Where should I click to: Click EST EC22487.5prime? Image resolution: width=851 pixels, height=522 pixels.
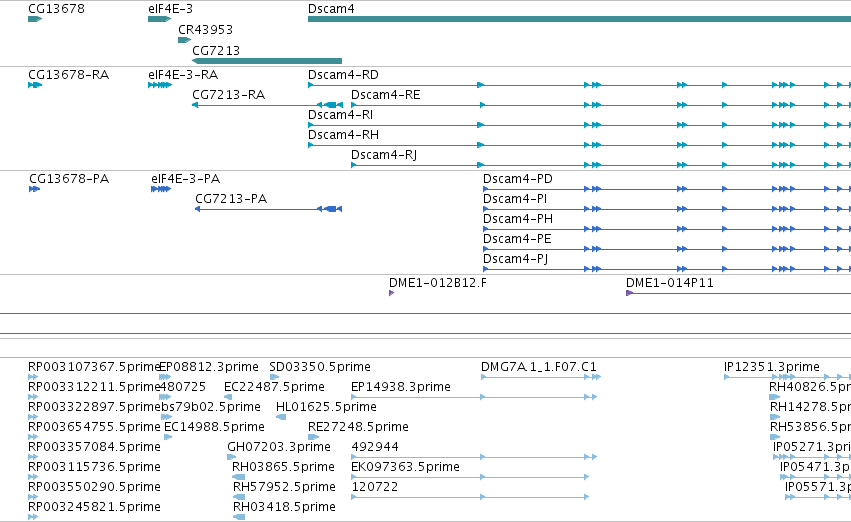pos(274,387)
